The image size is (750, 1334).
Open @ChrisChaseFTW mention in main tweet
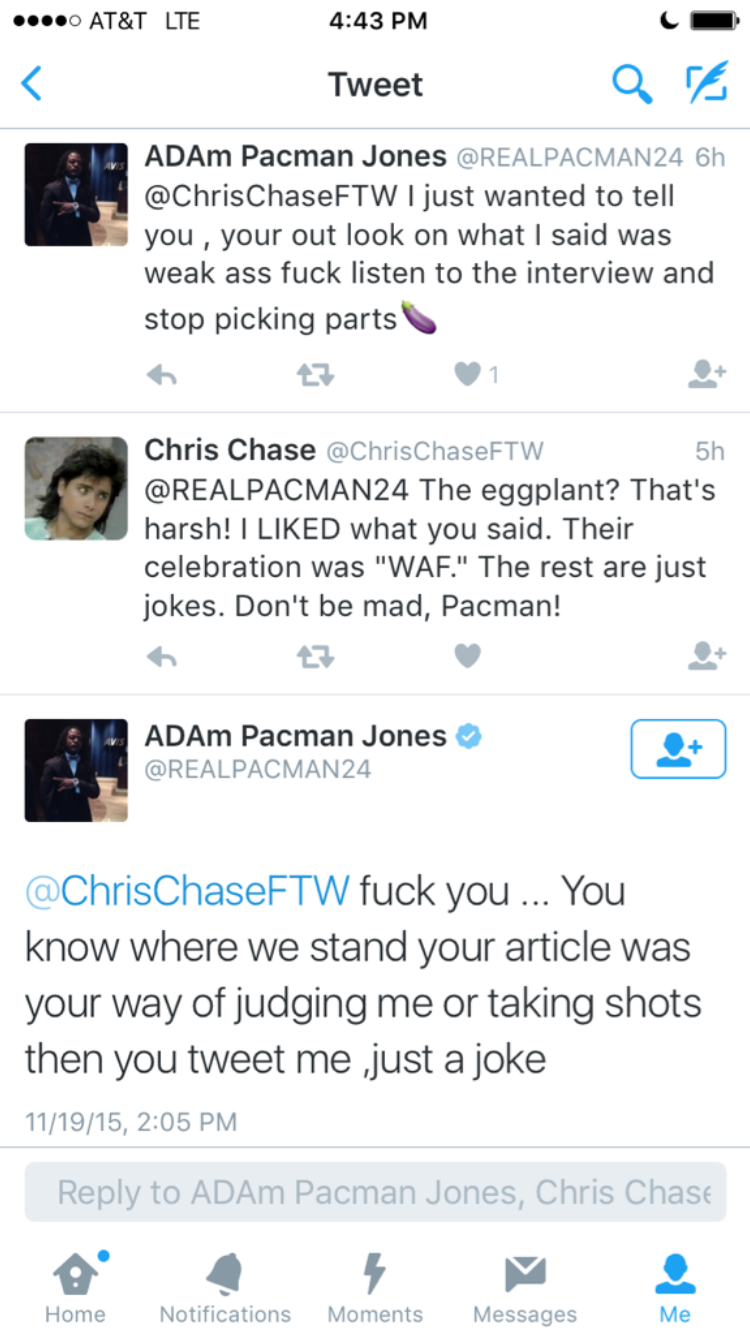(187, 891)
